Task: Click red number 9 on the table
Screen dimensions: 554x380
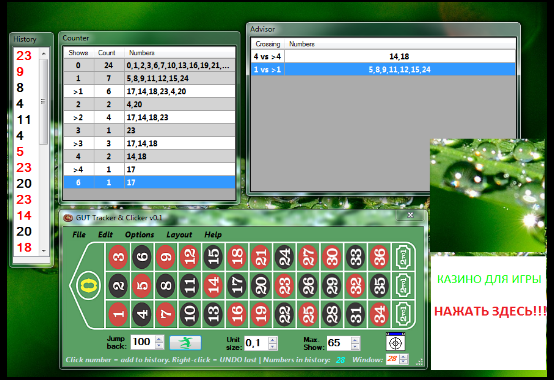Action: pyautogui.click(x=166, y=257)
